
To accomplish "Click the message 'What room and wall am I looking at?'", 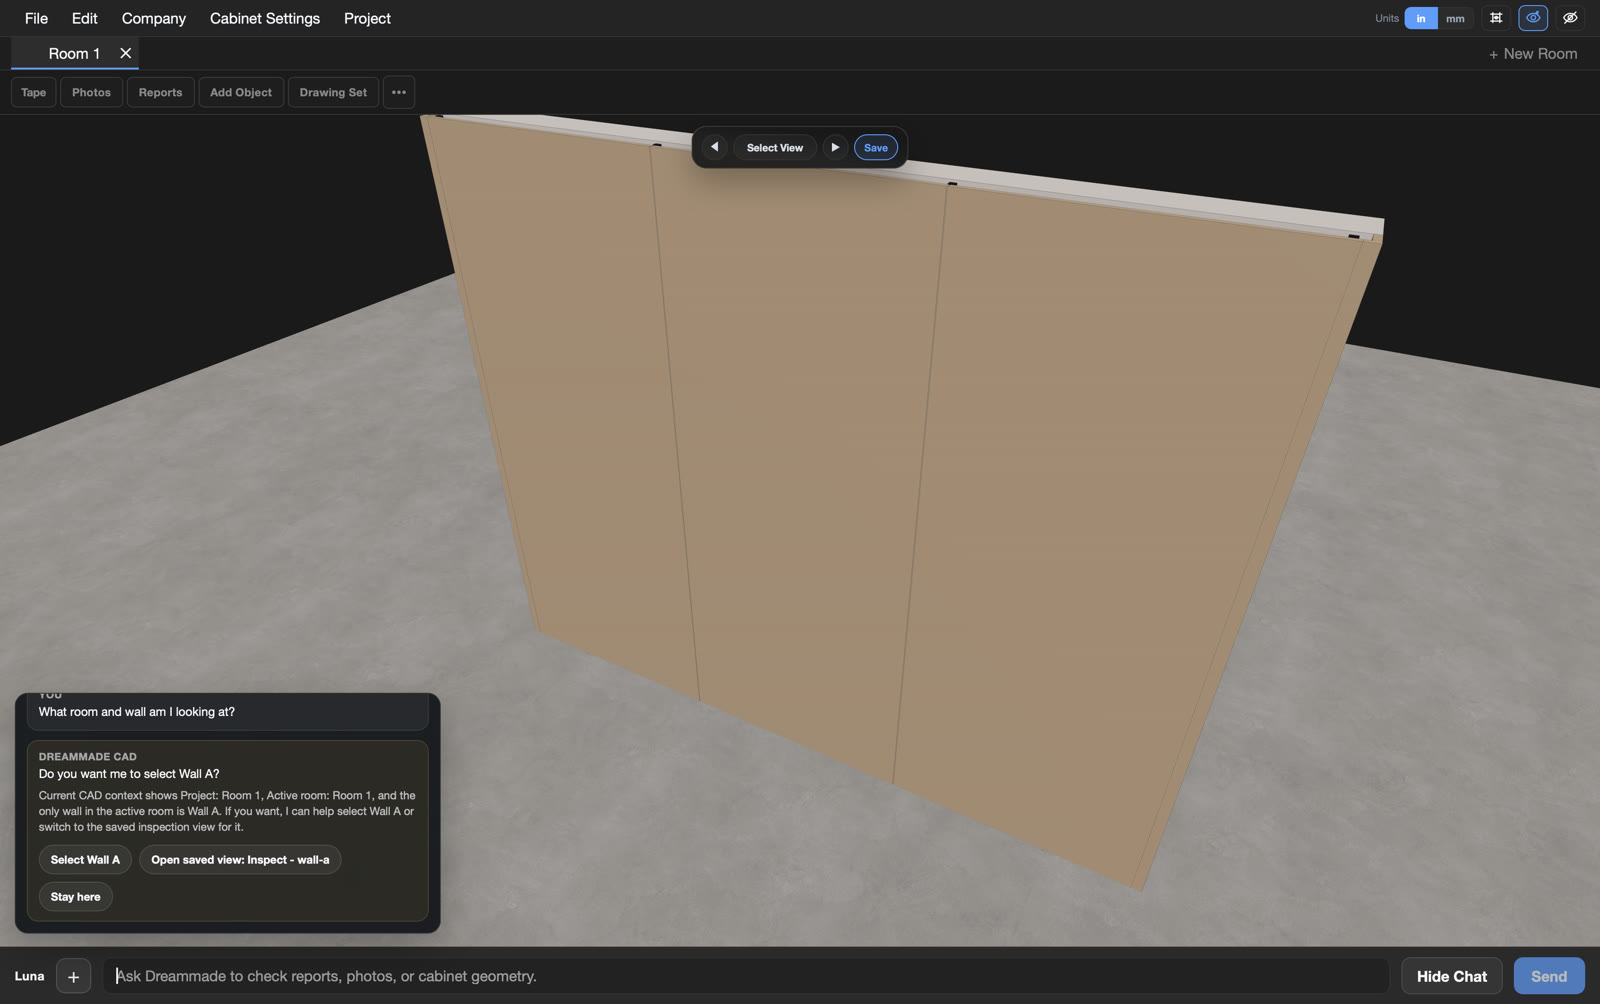I will pos(137,712).
